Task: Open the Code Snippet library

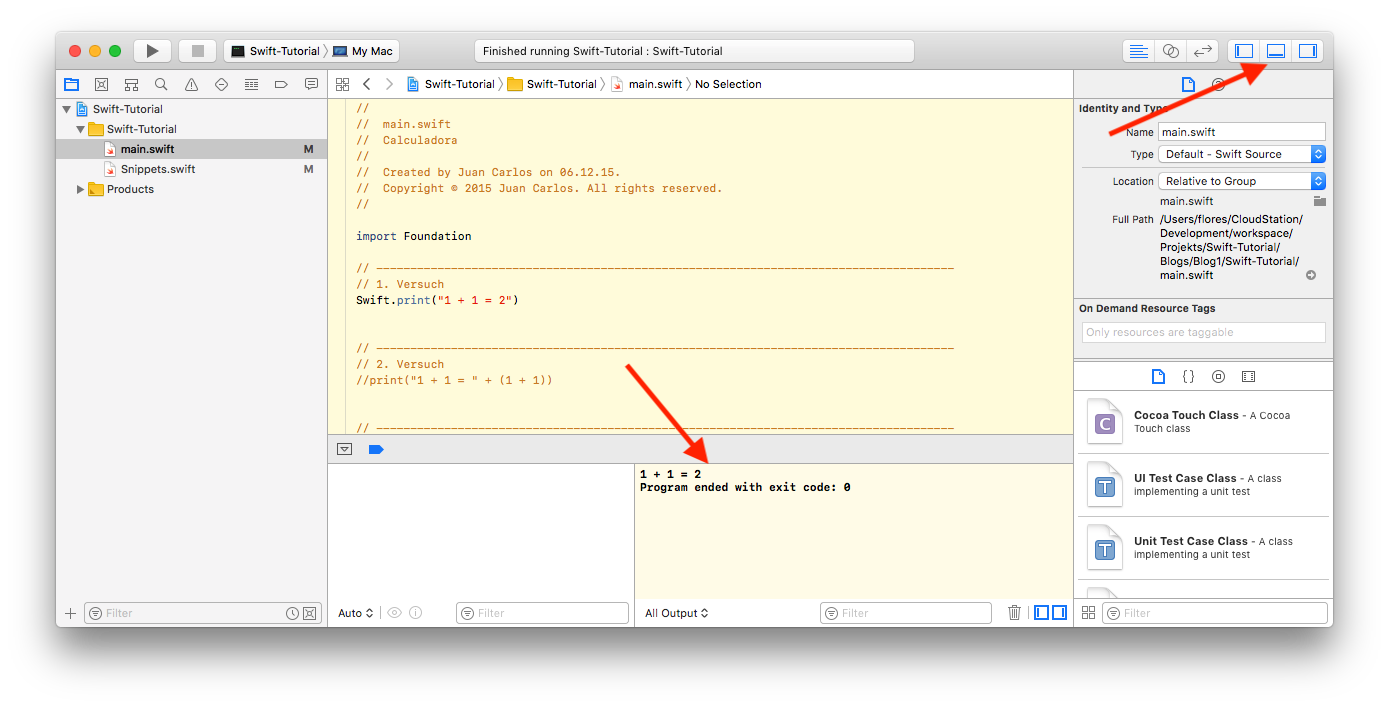Action: pos(1188,376)
